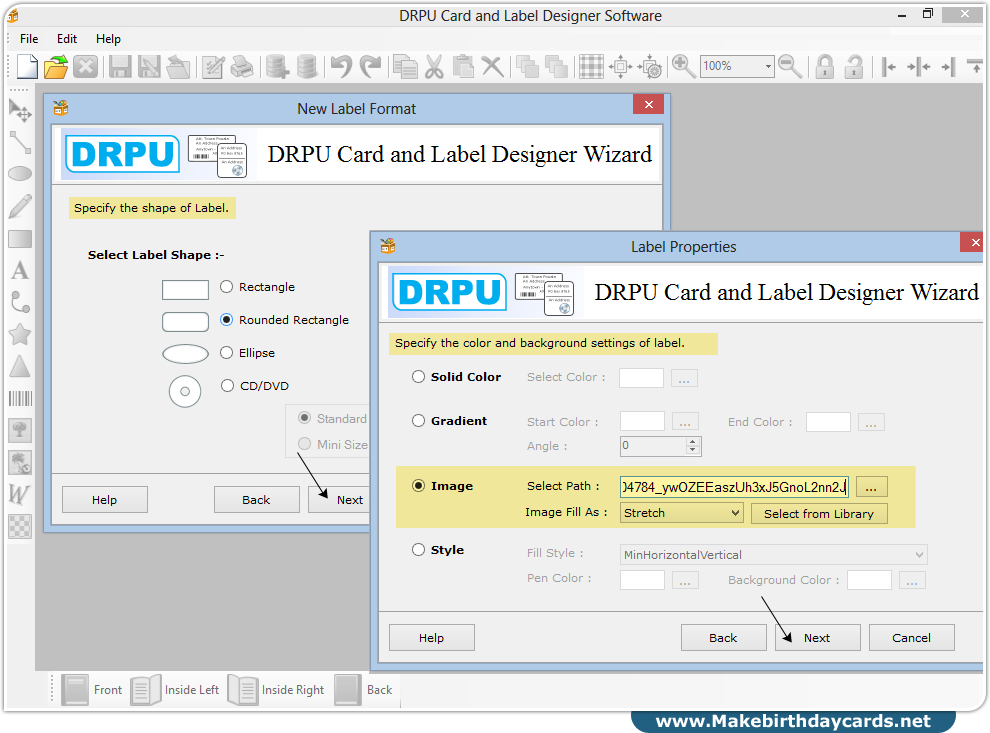Select the Text tool (letter A)
The width and height of the screenshot is (990, 733).
20,270
